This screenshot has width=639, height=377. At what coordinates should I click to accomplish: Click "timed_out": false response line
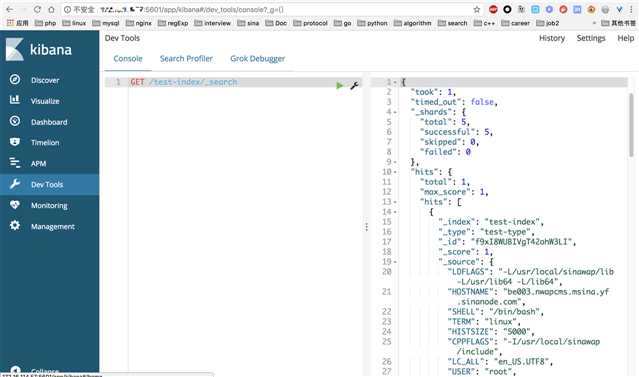454,102
